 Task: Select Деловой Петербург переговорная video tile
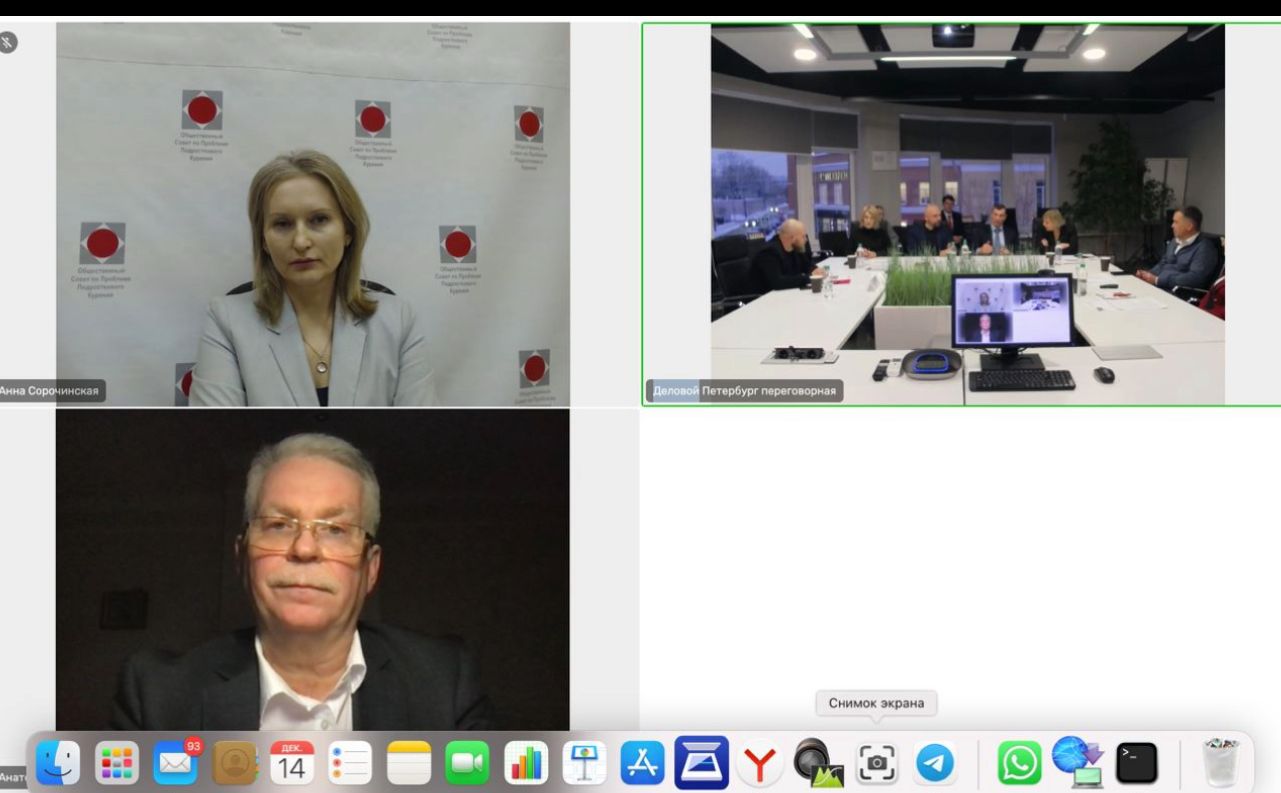961,214
